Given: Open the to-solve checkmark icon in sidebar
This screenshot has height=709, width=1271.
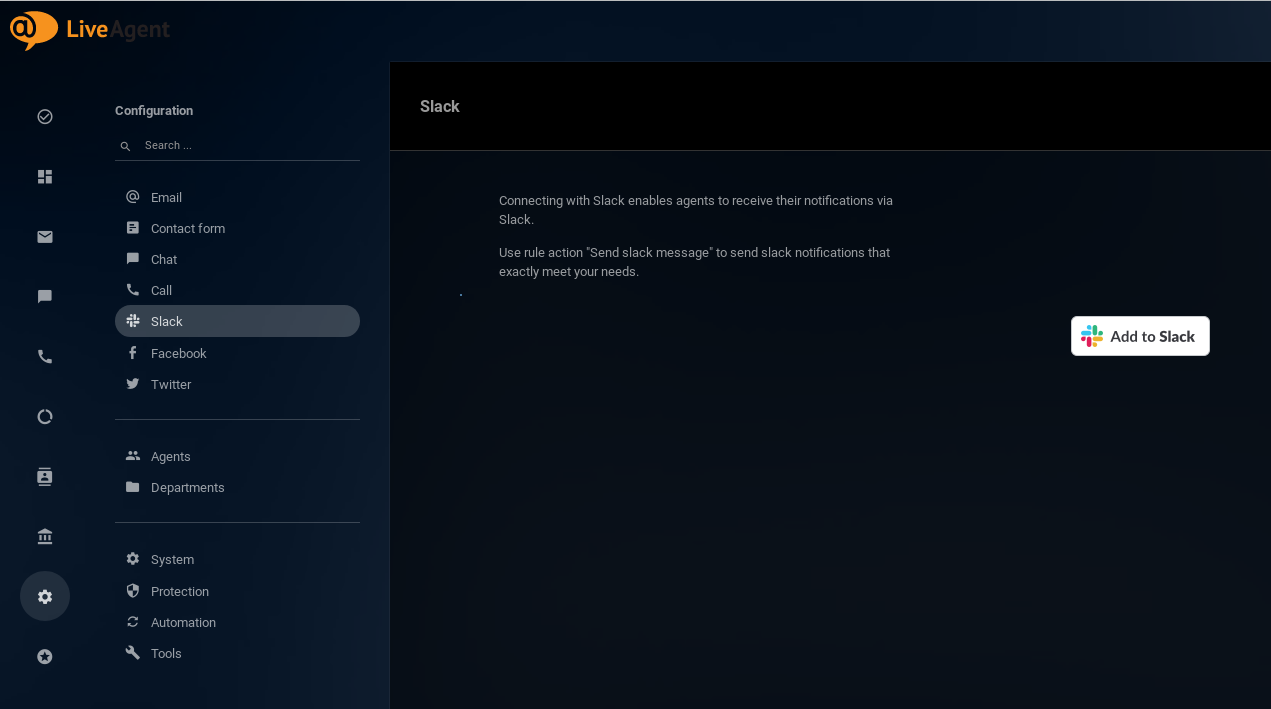Looking at the screenshot, I should point(45,117).
